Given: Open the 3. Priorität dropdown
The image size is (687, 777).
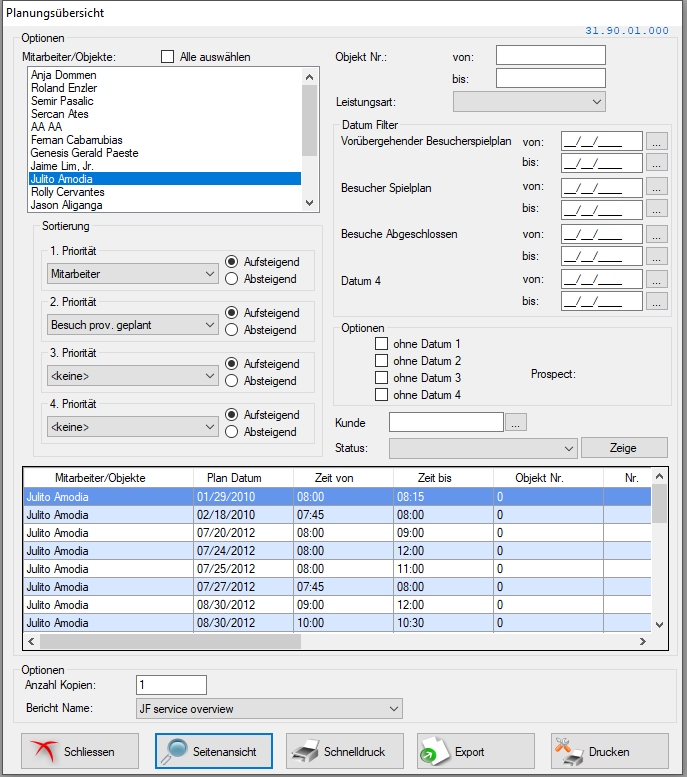Looking at the screenshot, I should click(x=132, y=376).
